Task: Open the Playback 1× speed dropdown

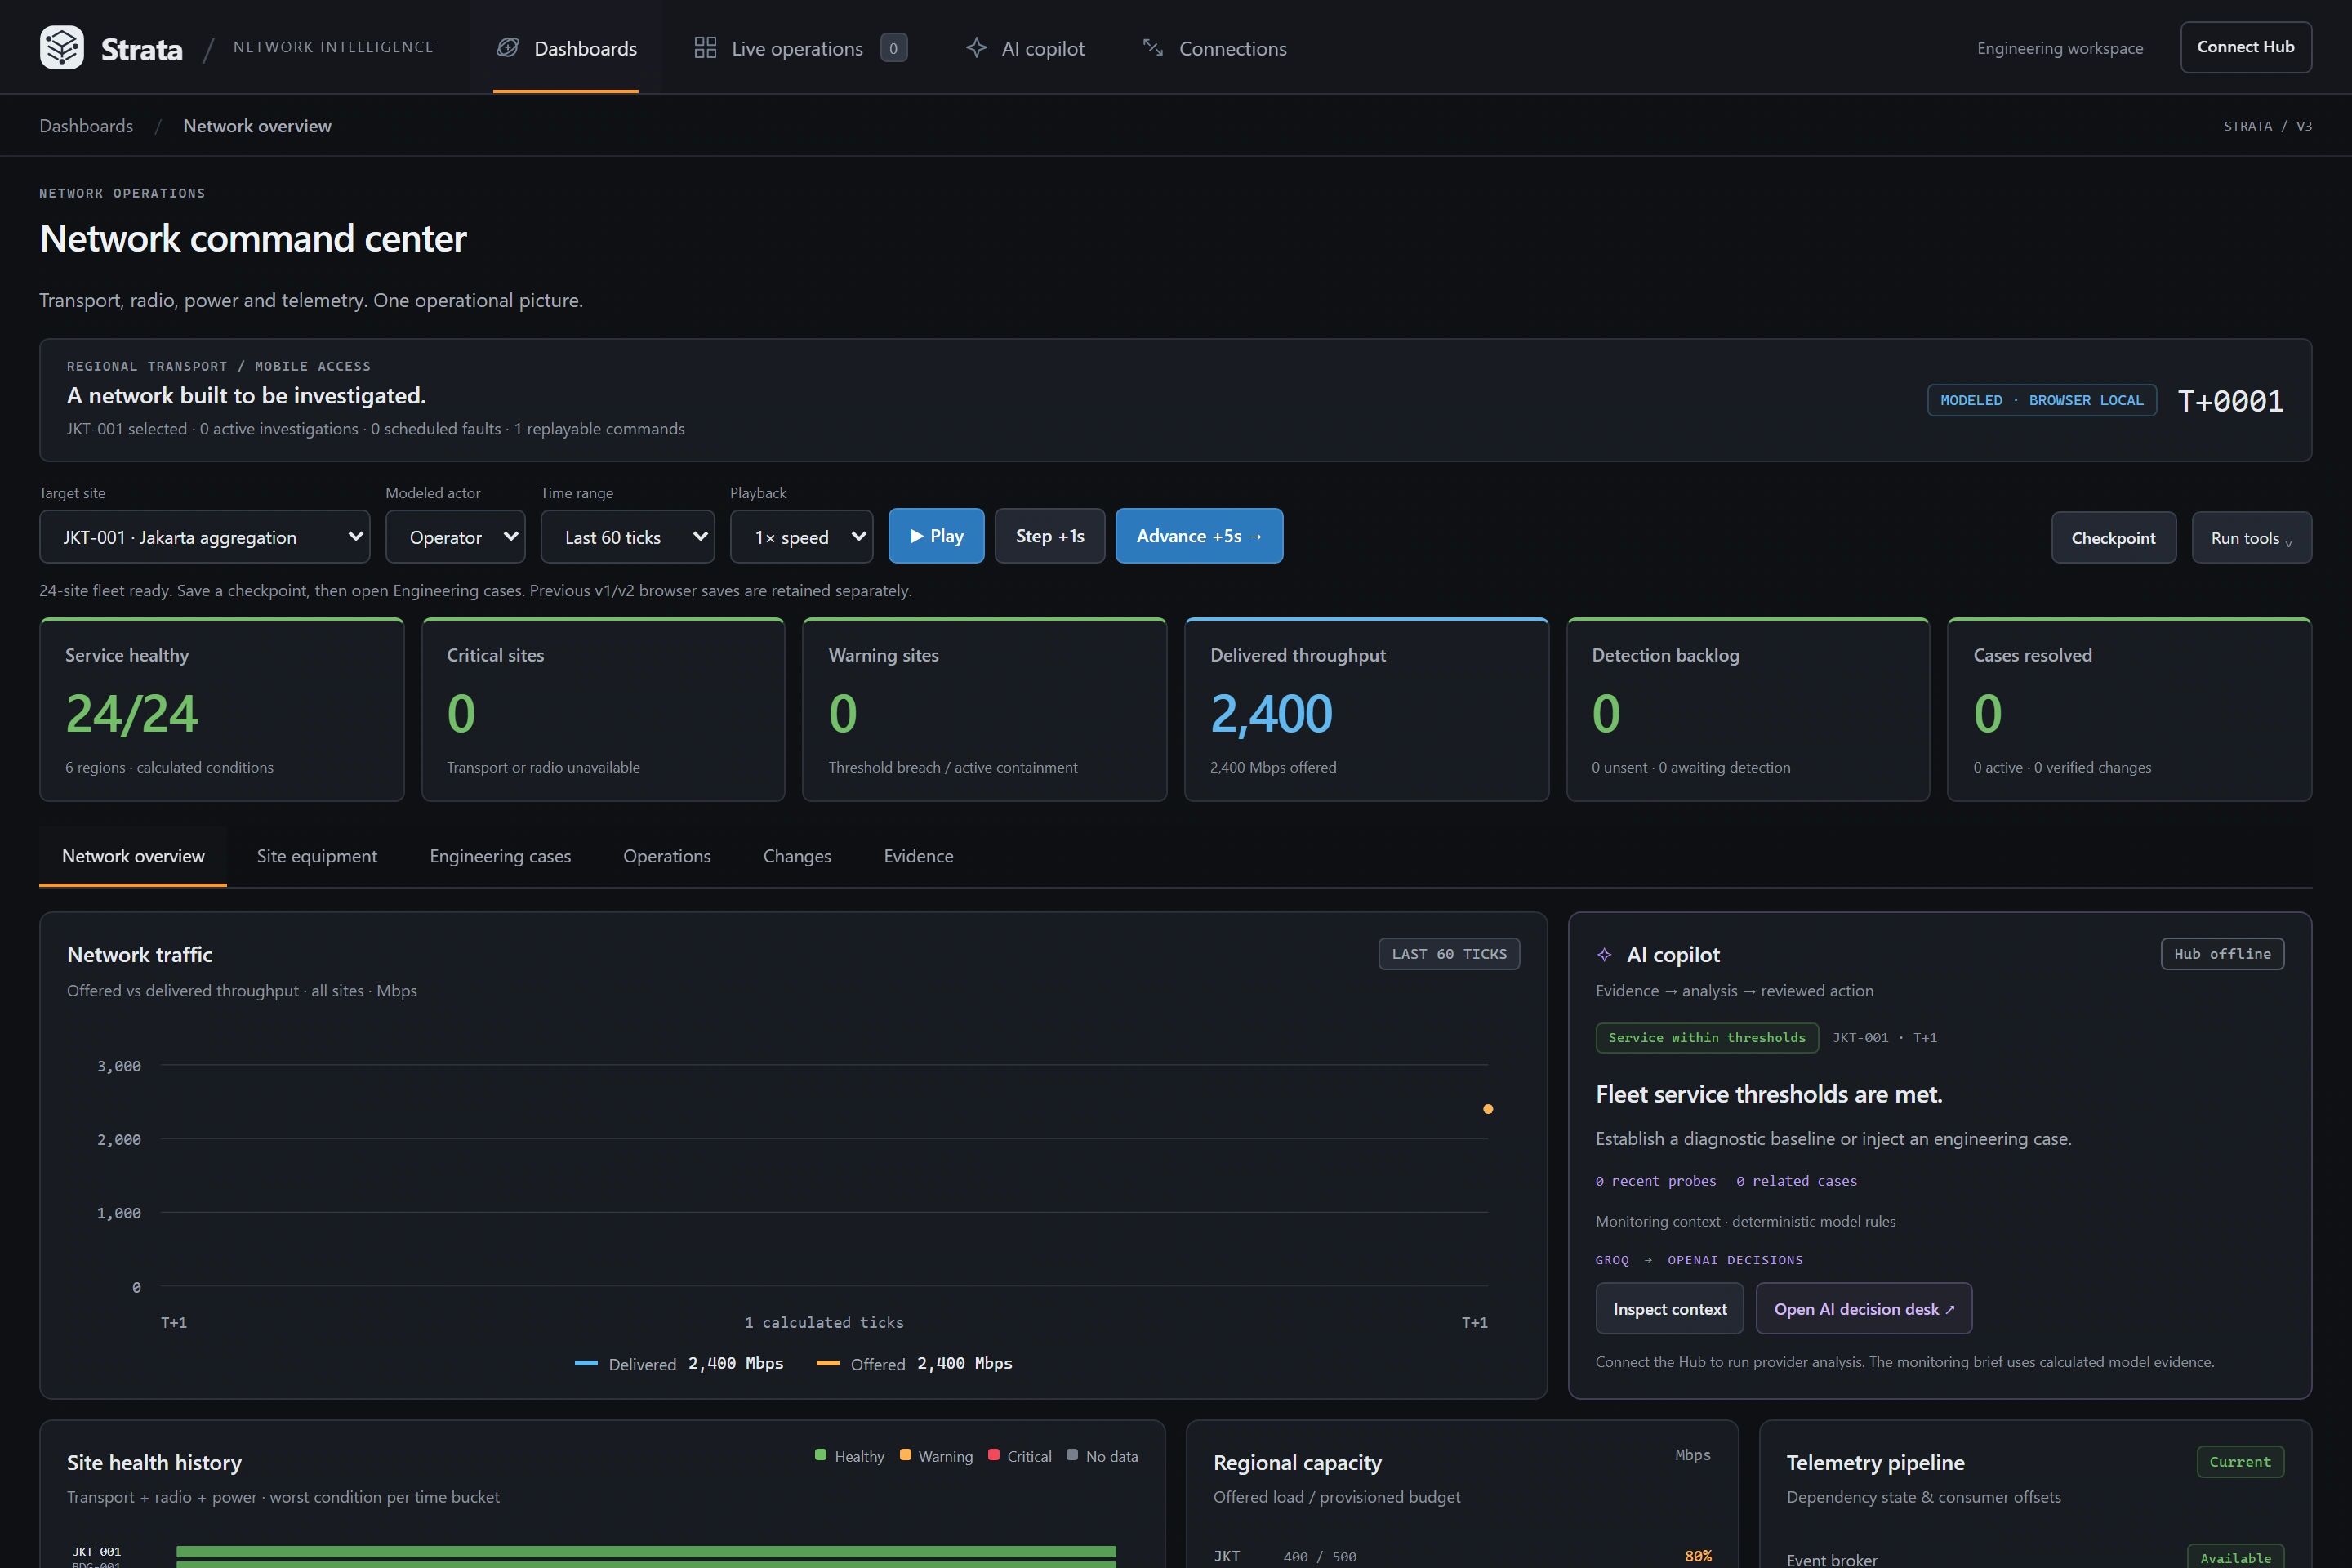Action: 802,537
